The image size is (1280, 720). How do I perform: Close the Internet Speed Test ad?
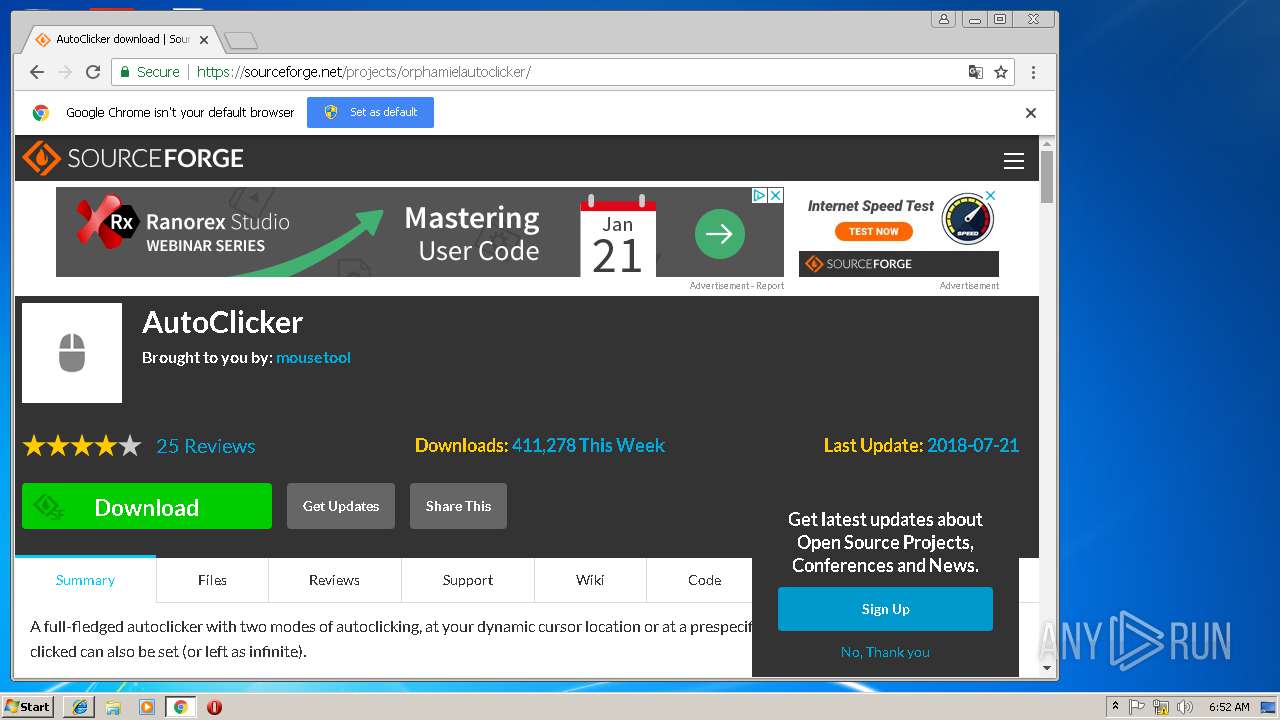pos(991,195)
